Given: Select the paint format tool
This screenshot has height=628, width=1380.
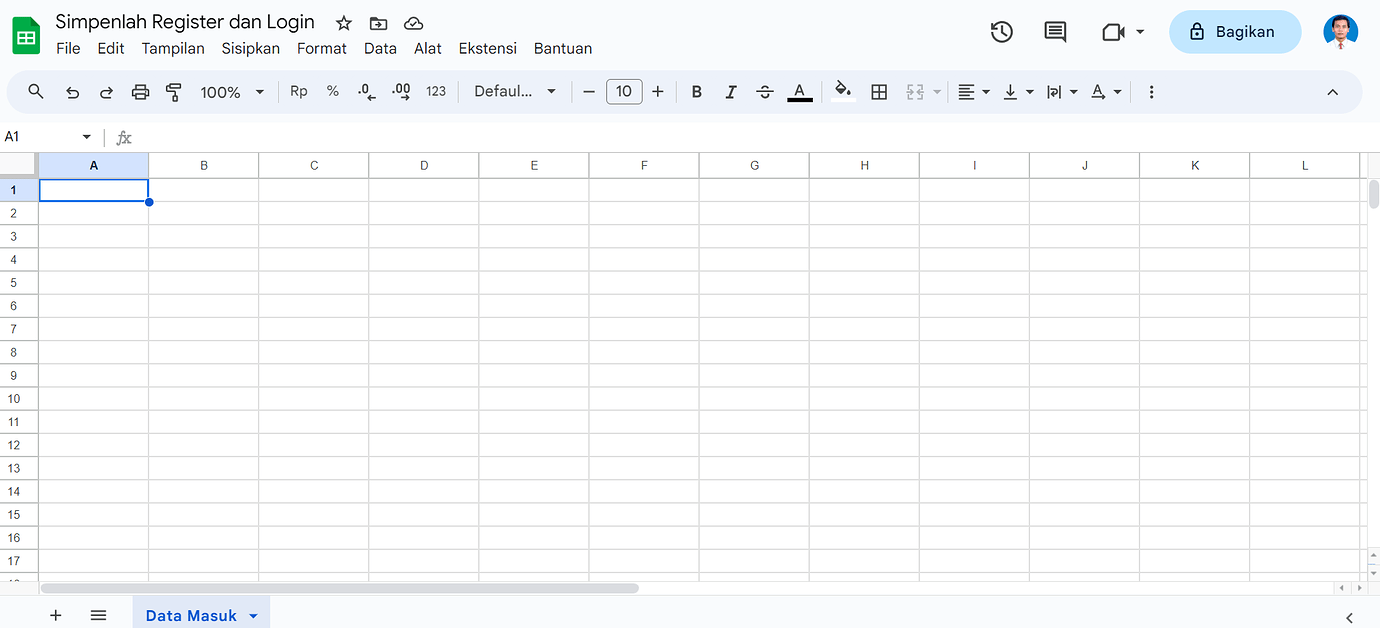Looking at the screenshot, I should coord(174,91).
